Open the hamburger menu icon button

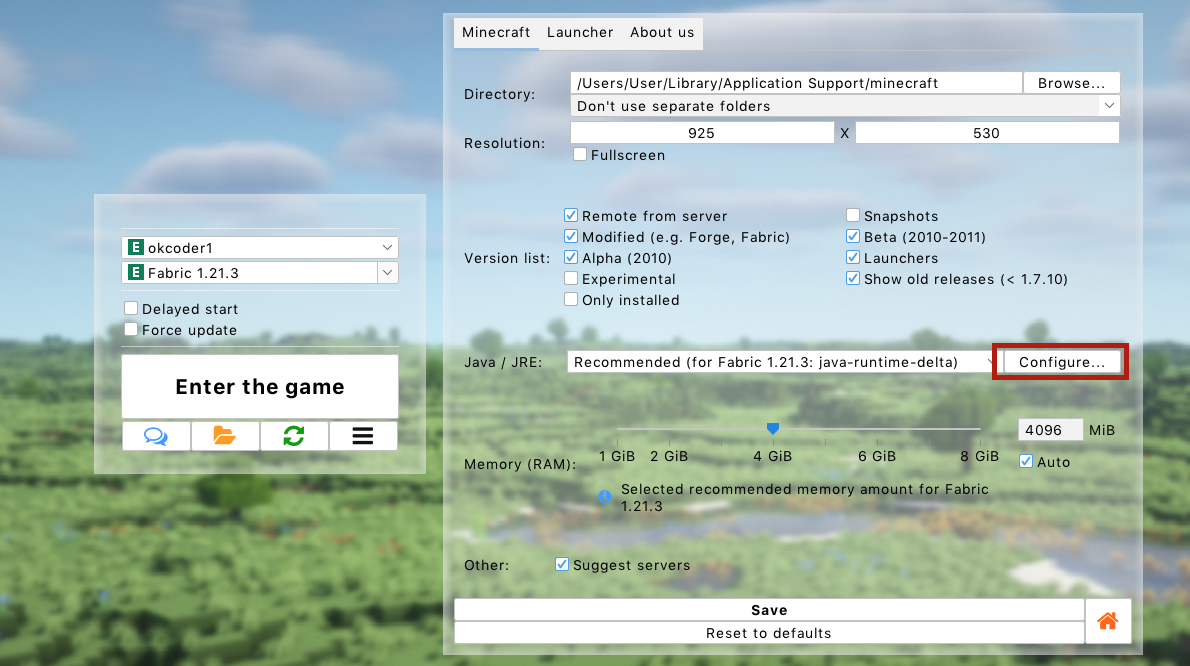pos(363,436)
